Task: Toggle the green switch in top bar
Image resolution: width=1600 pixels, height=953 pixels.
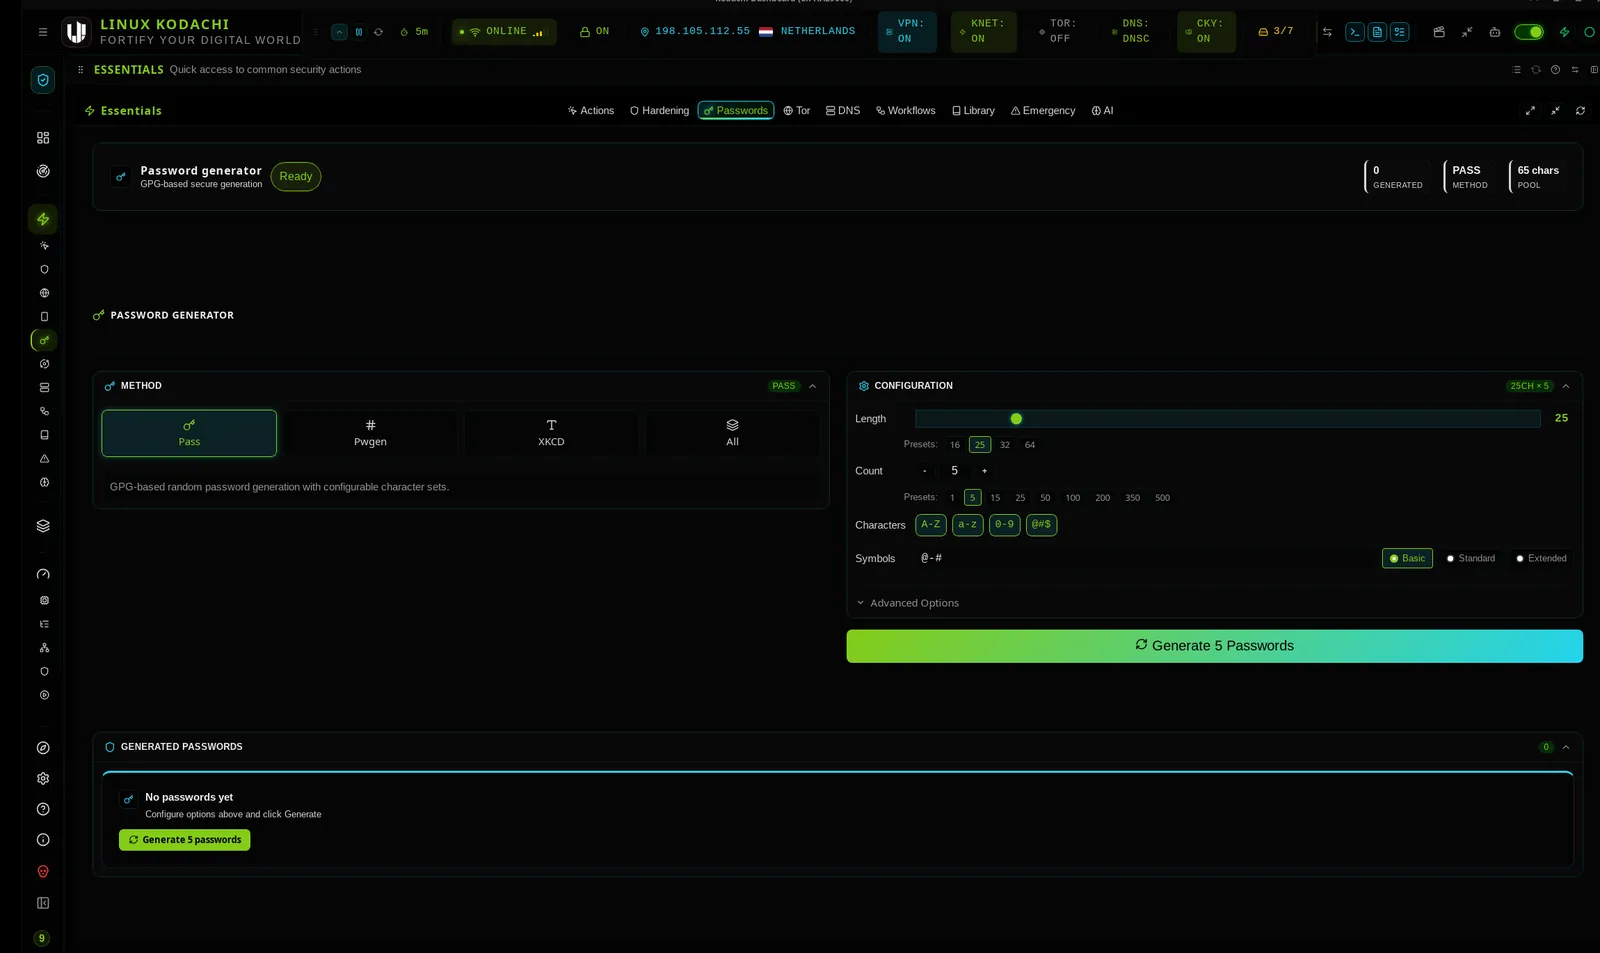Action: (x=1528, y=32)
